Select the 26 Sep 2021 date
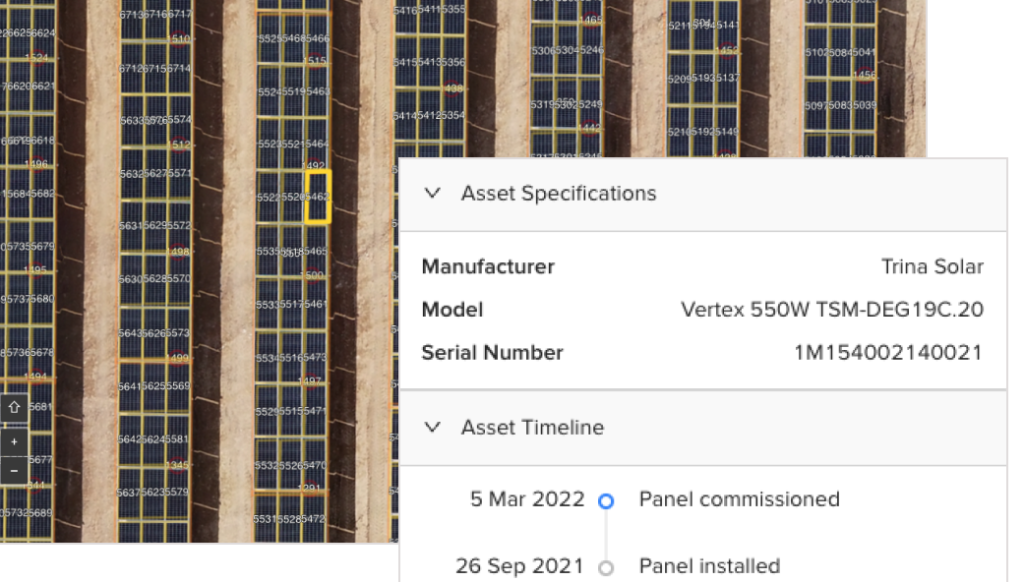The width and height of the screenshot is (1024, 582). 519,566
